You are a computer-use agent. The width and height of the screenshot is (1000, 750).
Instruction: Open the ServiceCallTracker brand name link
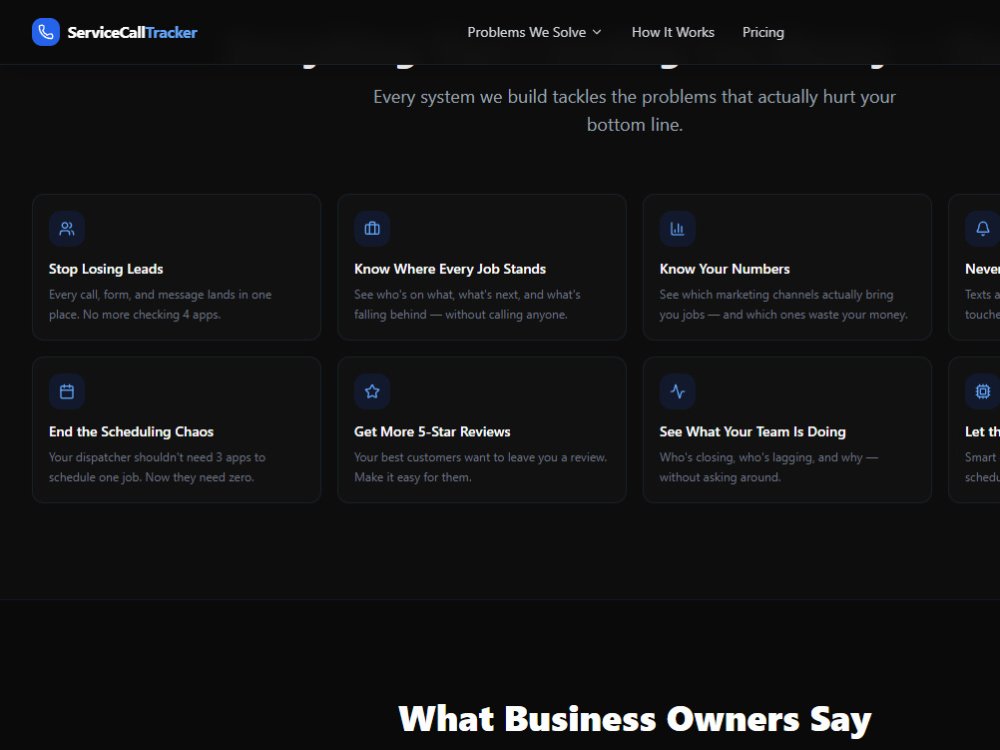pyautogui.click(x=132, y=33)
